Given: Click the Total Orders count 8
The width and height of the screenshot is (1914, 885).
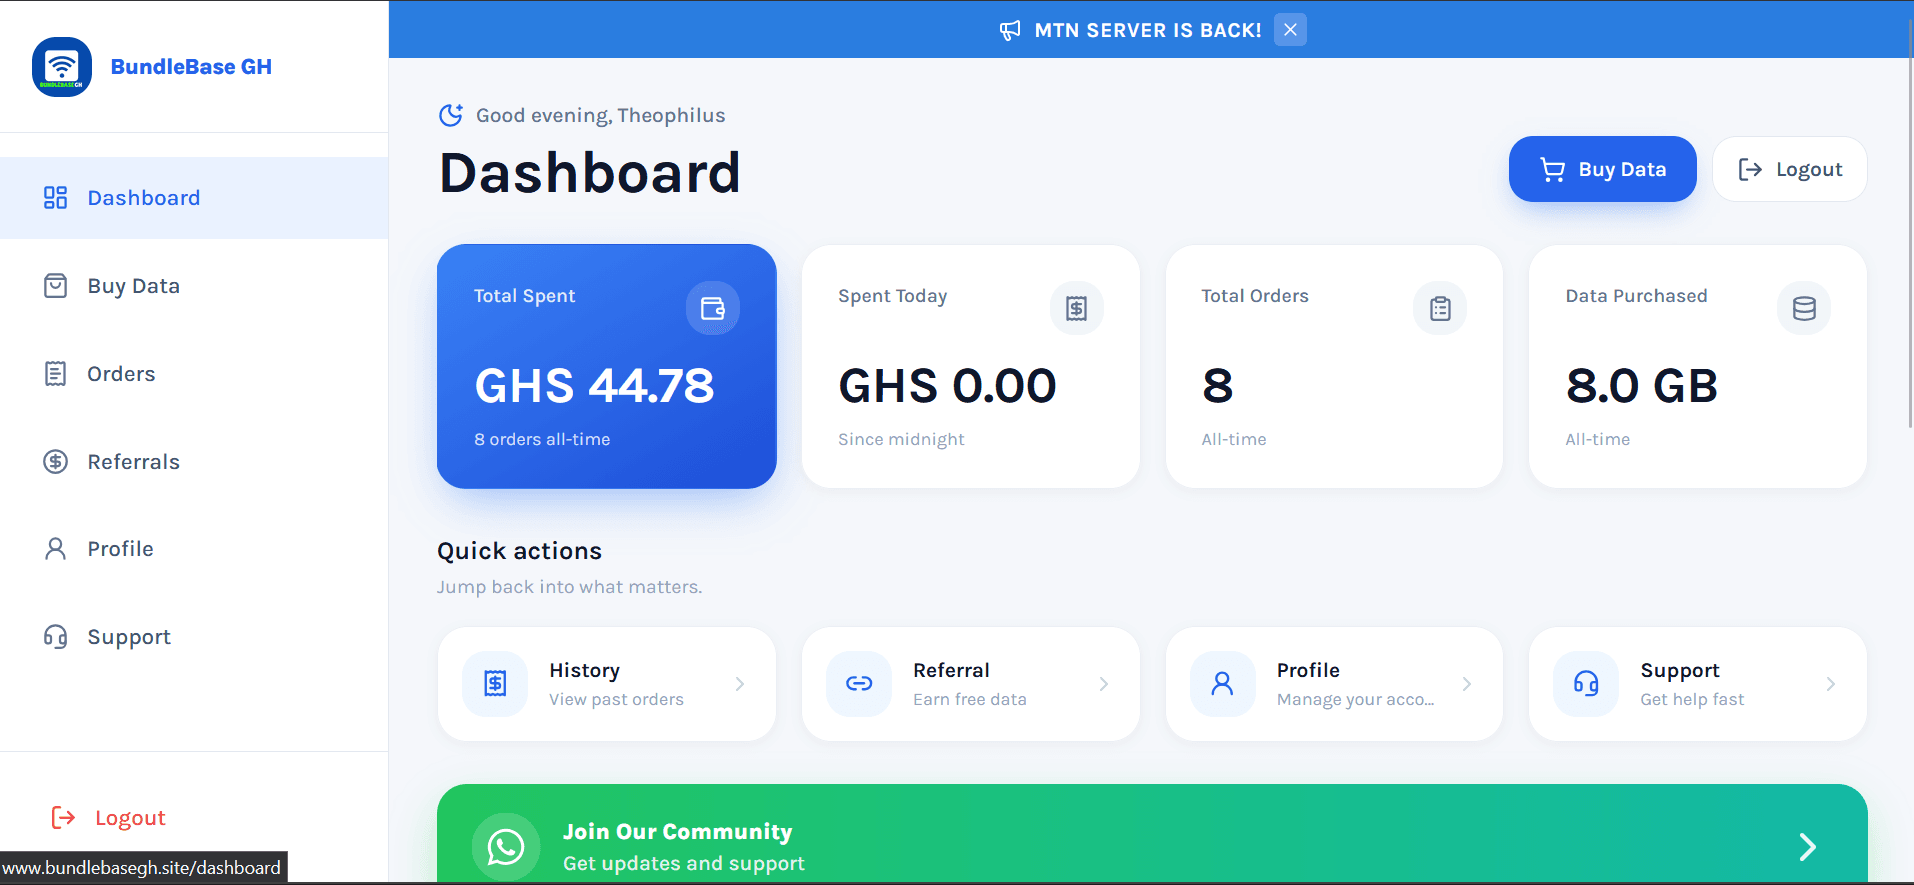Looking at the screenshot, I should tap(1217, 386).
